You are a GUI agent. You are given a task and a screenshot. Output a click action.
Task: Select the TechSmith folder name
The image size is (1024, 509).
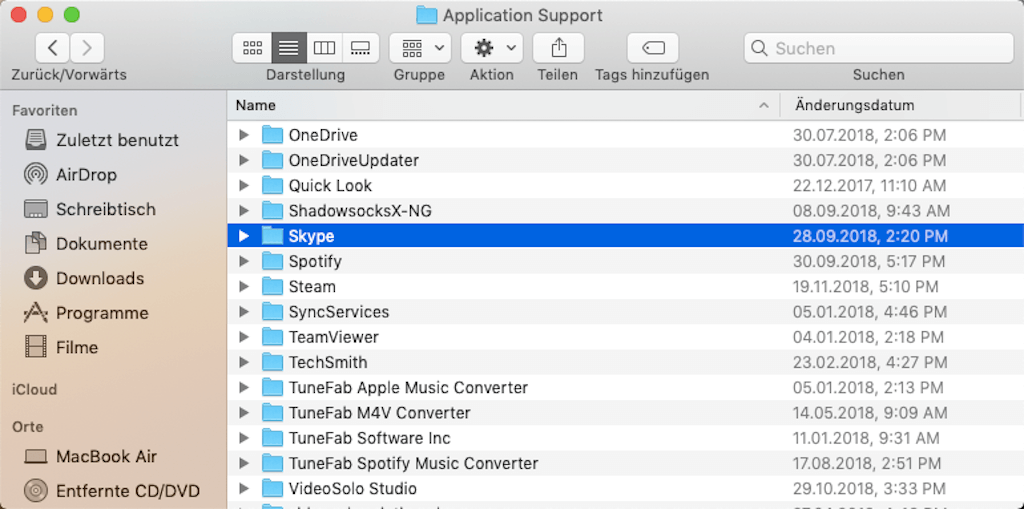coord(328,362)
